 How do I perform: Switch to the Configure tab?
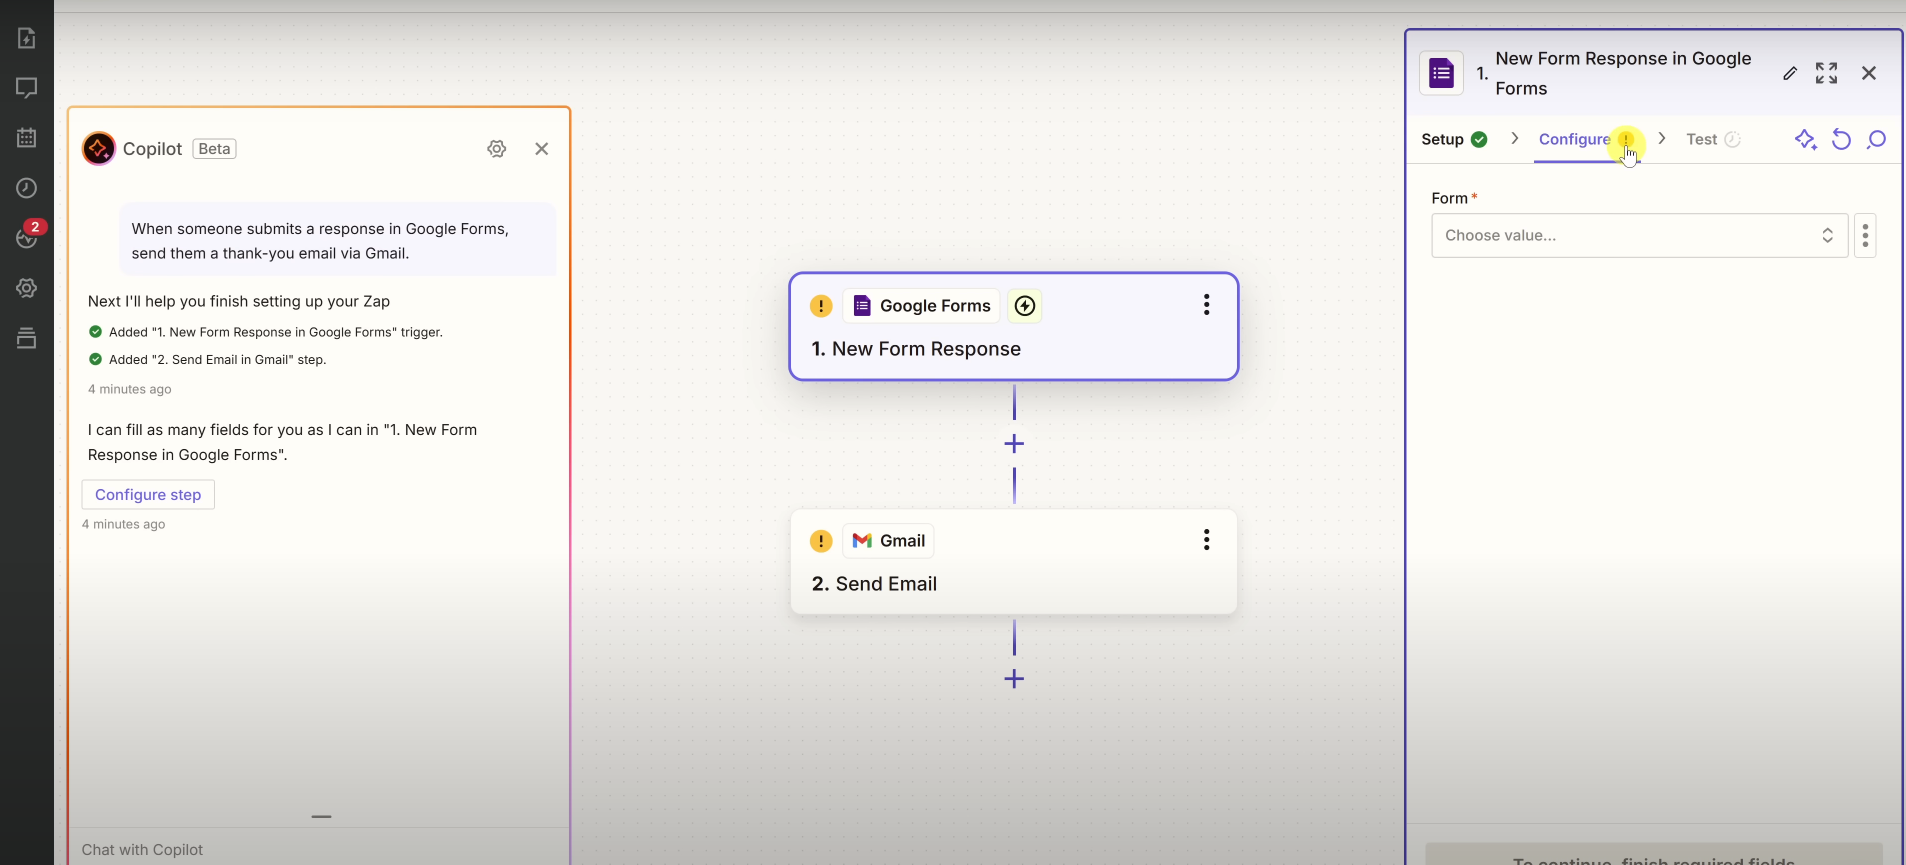tap(1586, 139)
